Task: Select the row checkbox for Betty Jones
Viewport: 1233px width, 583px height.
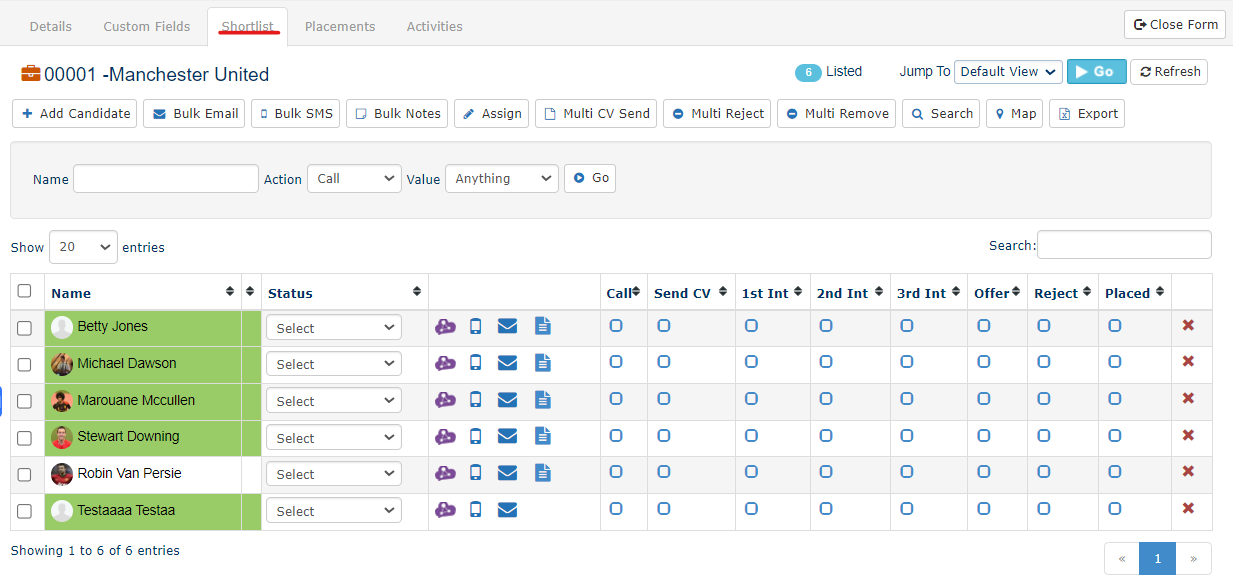Action: click(25, 328)
